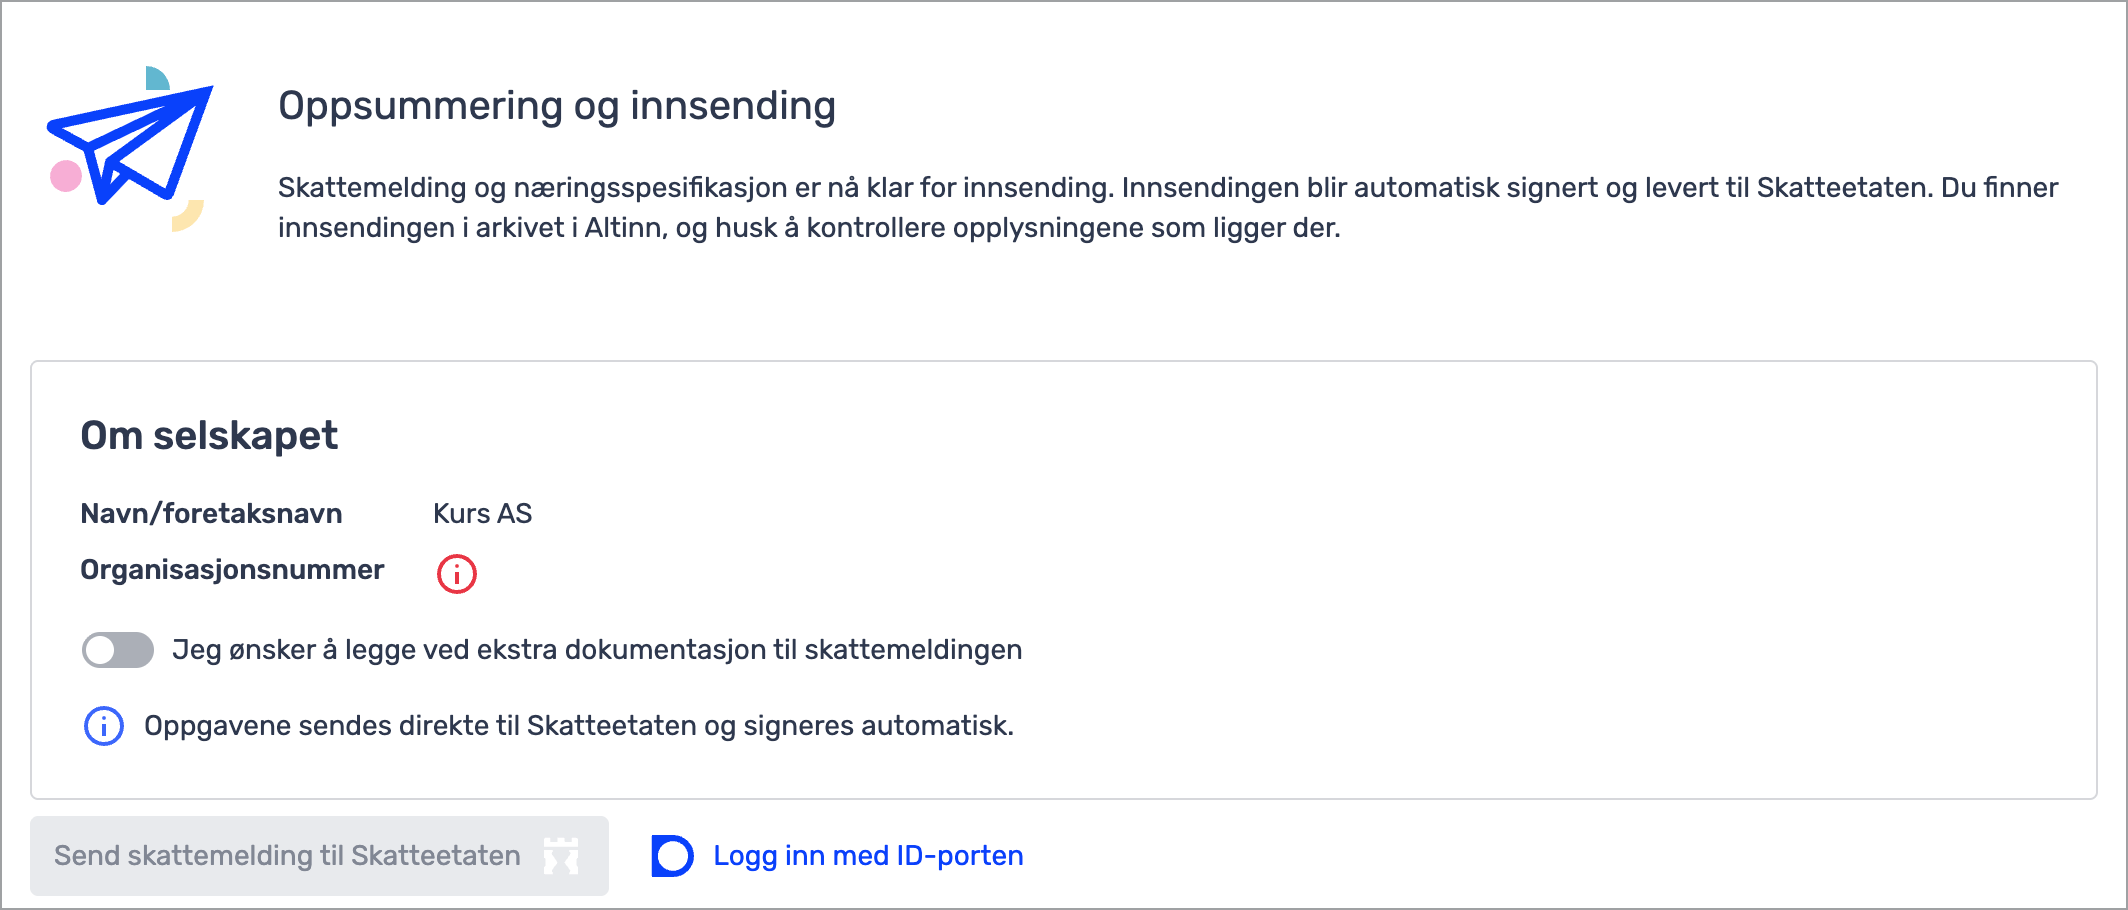Viewport: 2128px width, 910px height.
Task: Click the blue info icon before Oppgaven sendes
Action: pos(104,726)
